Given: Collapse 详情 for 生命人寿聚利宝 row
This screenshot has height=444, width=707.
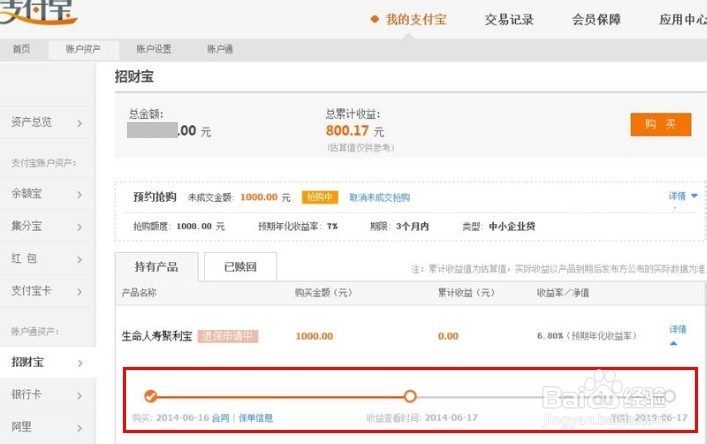Looking at the screenshot, I should (x=677, y=334).
